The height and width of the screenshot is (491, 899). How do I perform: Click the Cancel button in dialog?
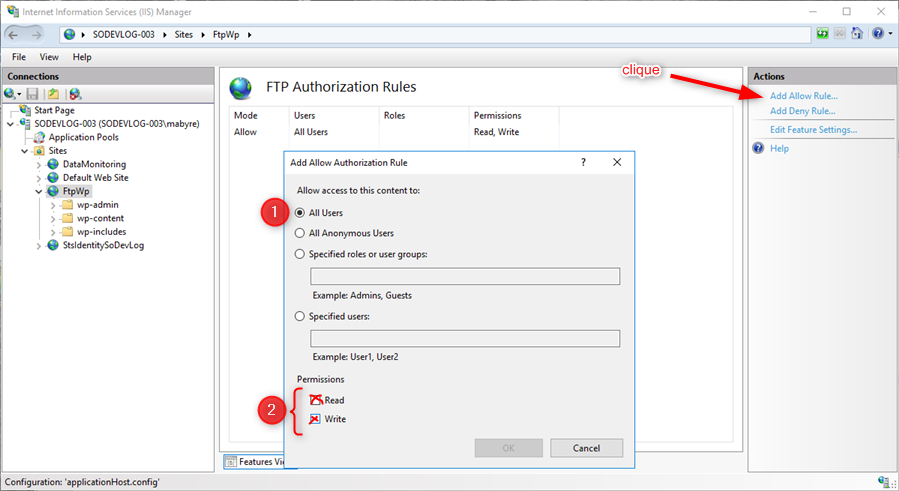tap(586, 448)
